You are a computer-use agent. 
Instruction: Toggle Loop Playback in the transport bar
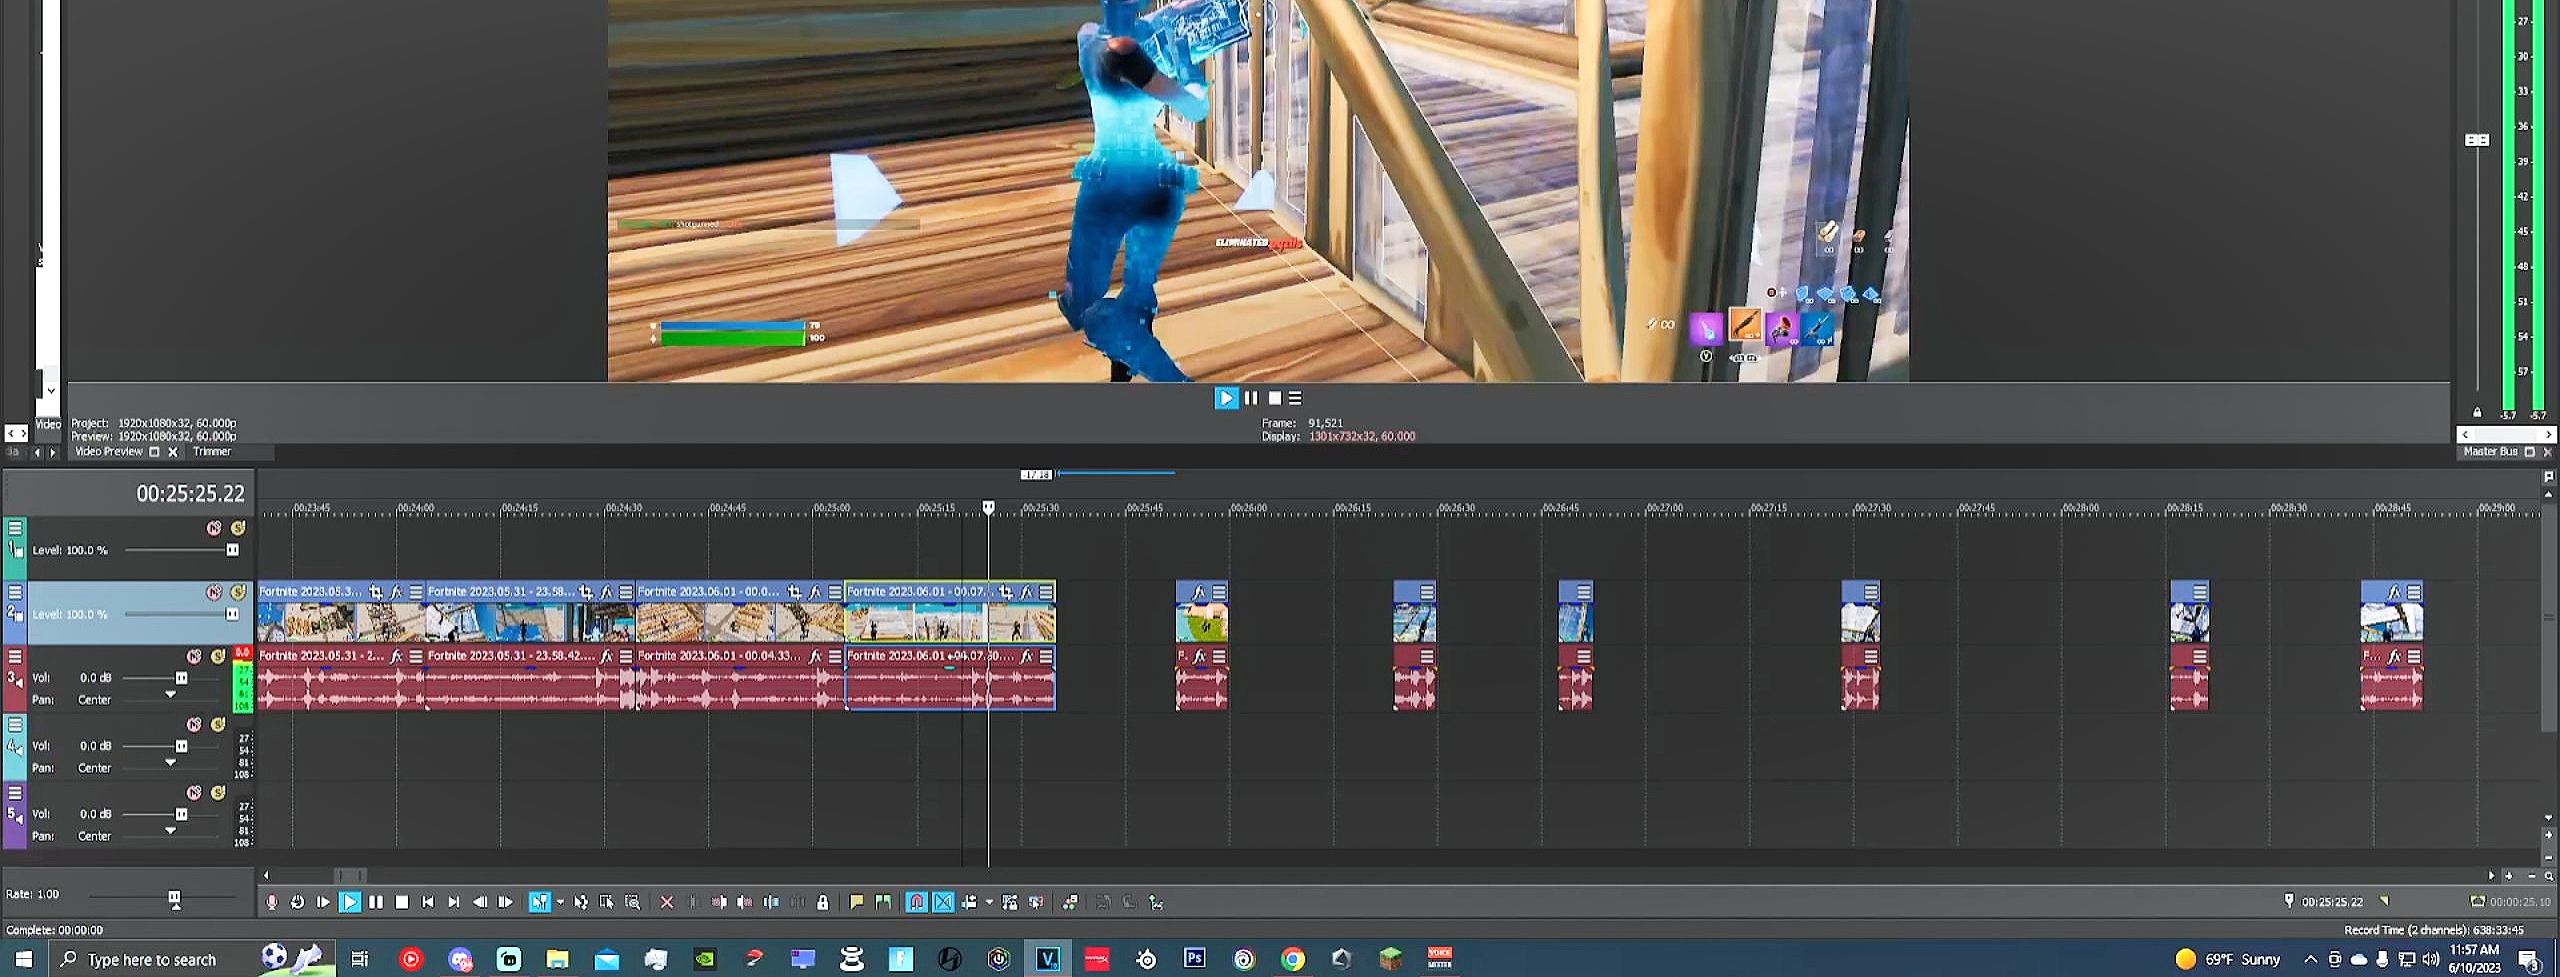(x=297, y=902)
